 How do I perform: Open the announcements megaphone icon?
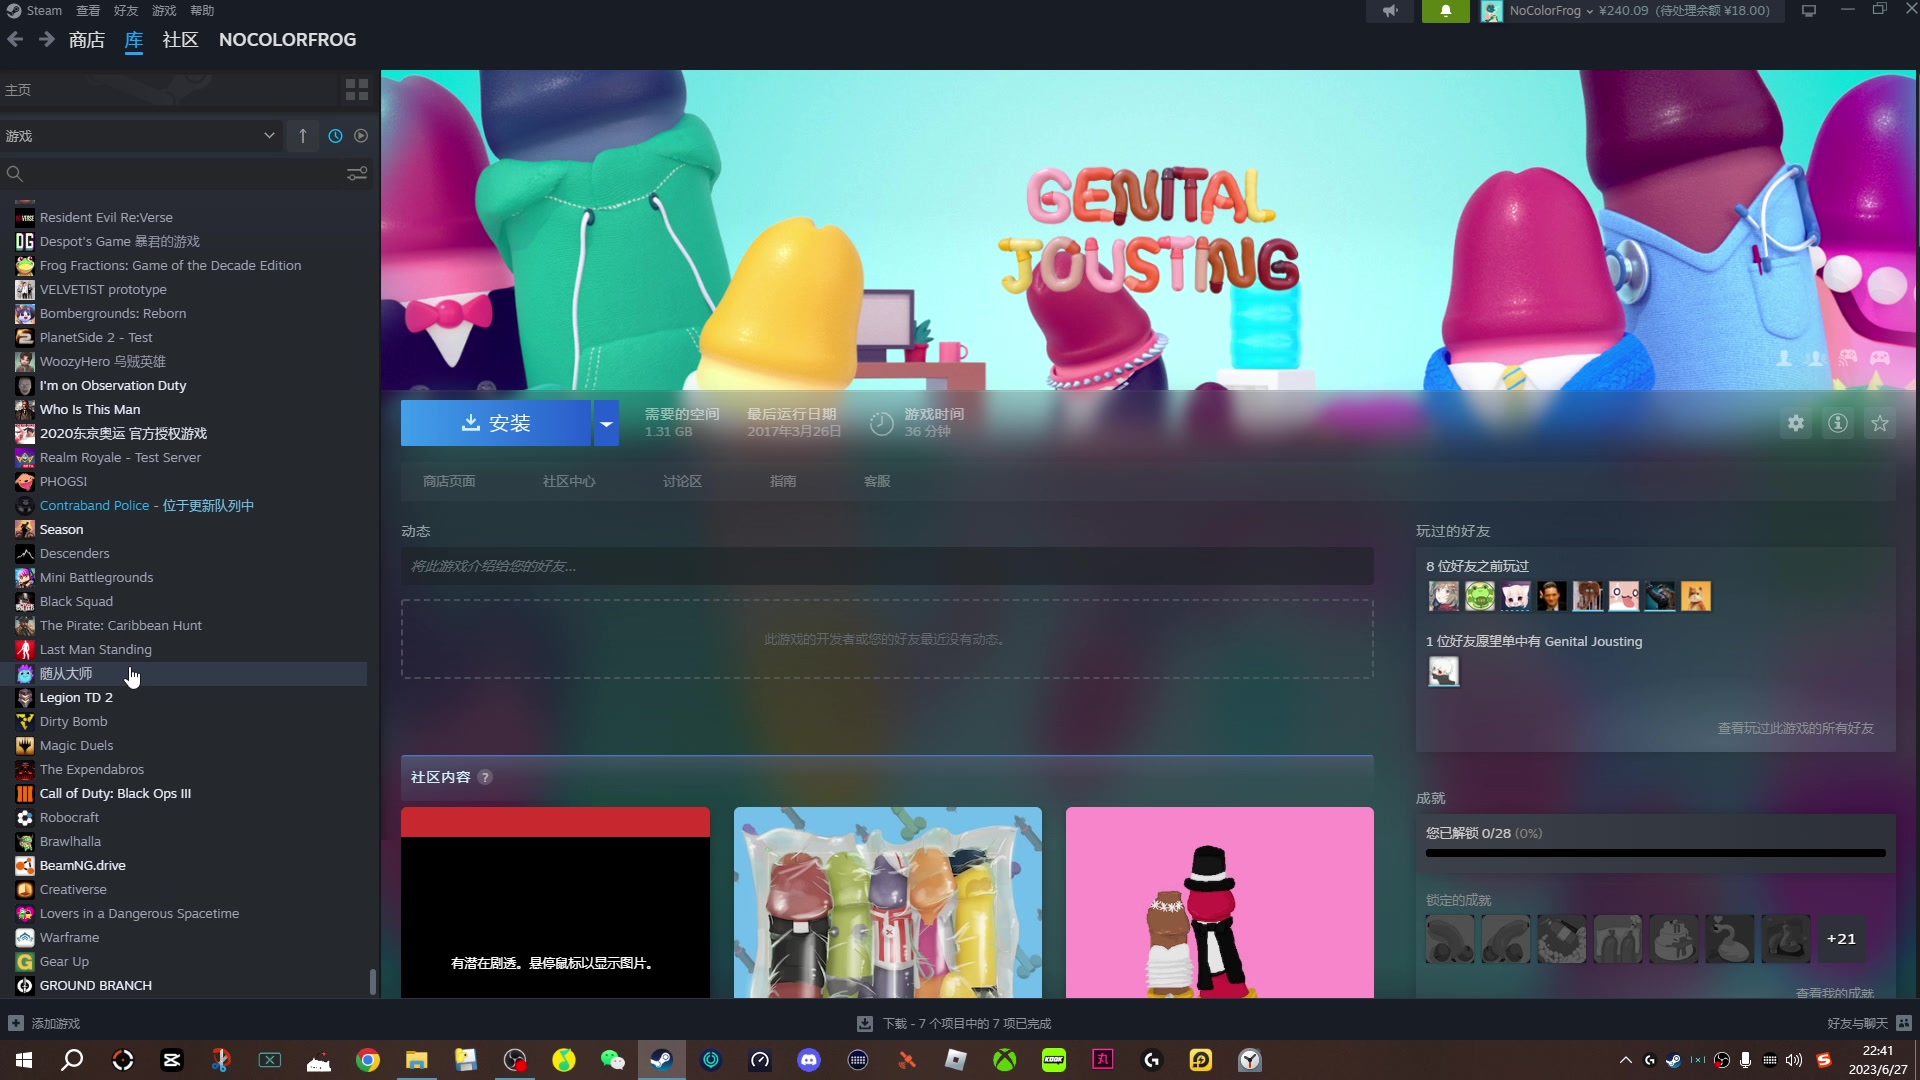1390,11
